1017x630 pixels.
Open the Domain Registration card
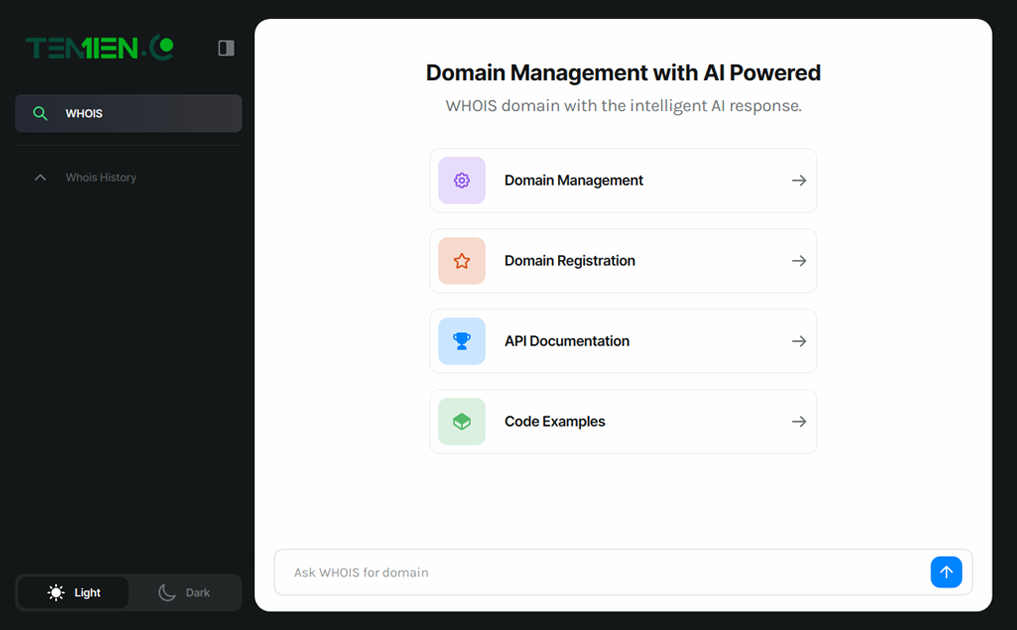[622, 261]
